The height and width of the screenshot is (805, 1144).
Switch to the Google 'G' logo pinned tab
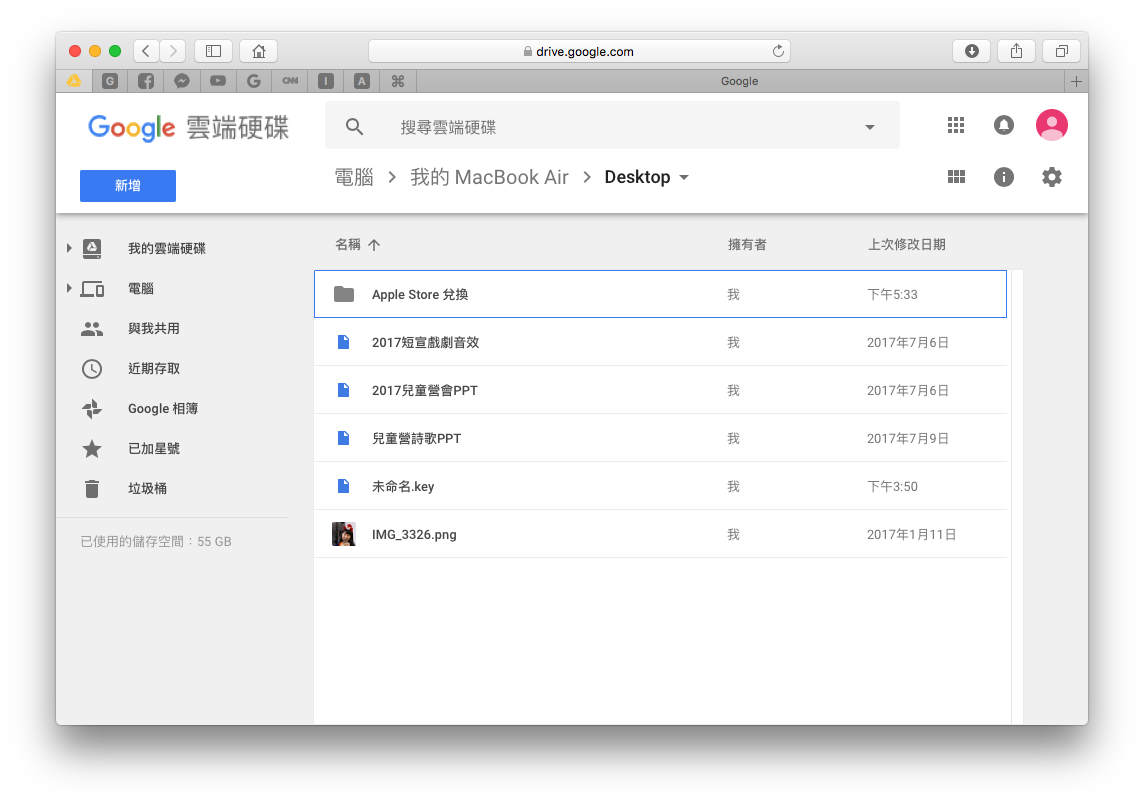pyautogui.click(x=254, y=81)
